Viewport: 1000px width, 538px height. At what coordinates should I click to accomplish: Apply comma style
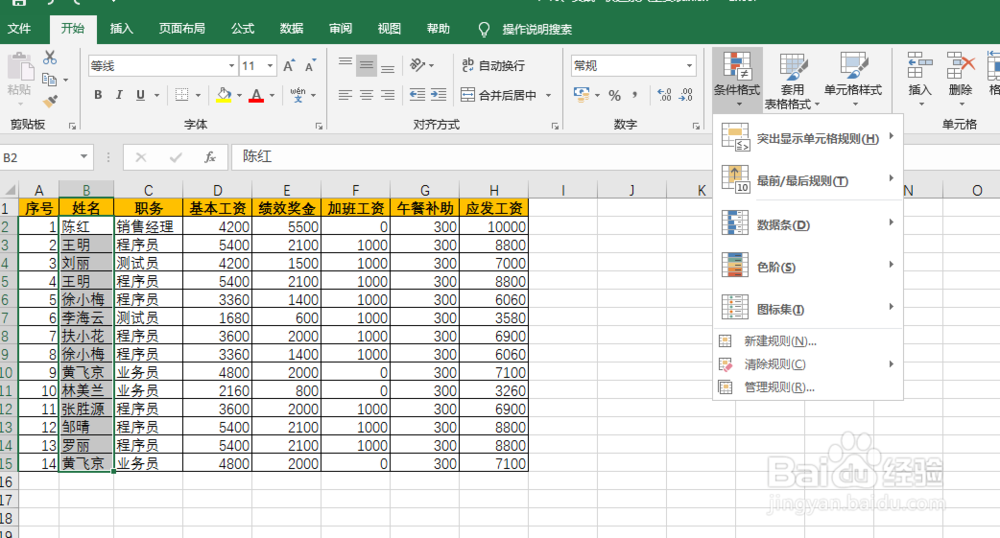point(635,95)
